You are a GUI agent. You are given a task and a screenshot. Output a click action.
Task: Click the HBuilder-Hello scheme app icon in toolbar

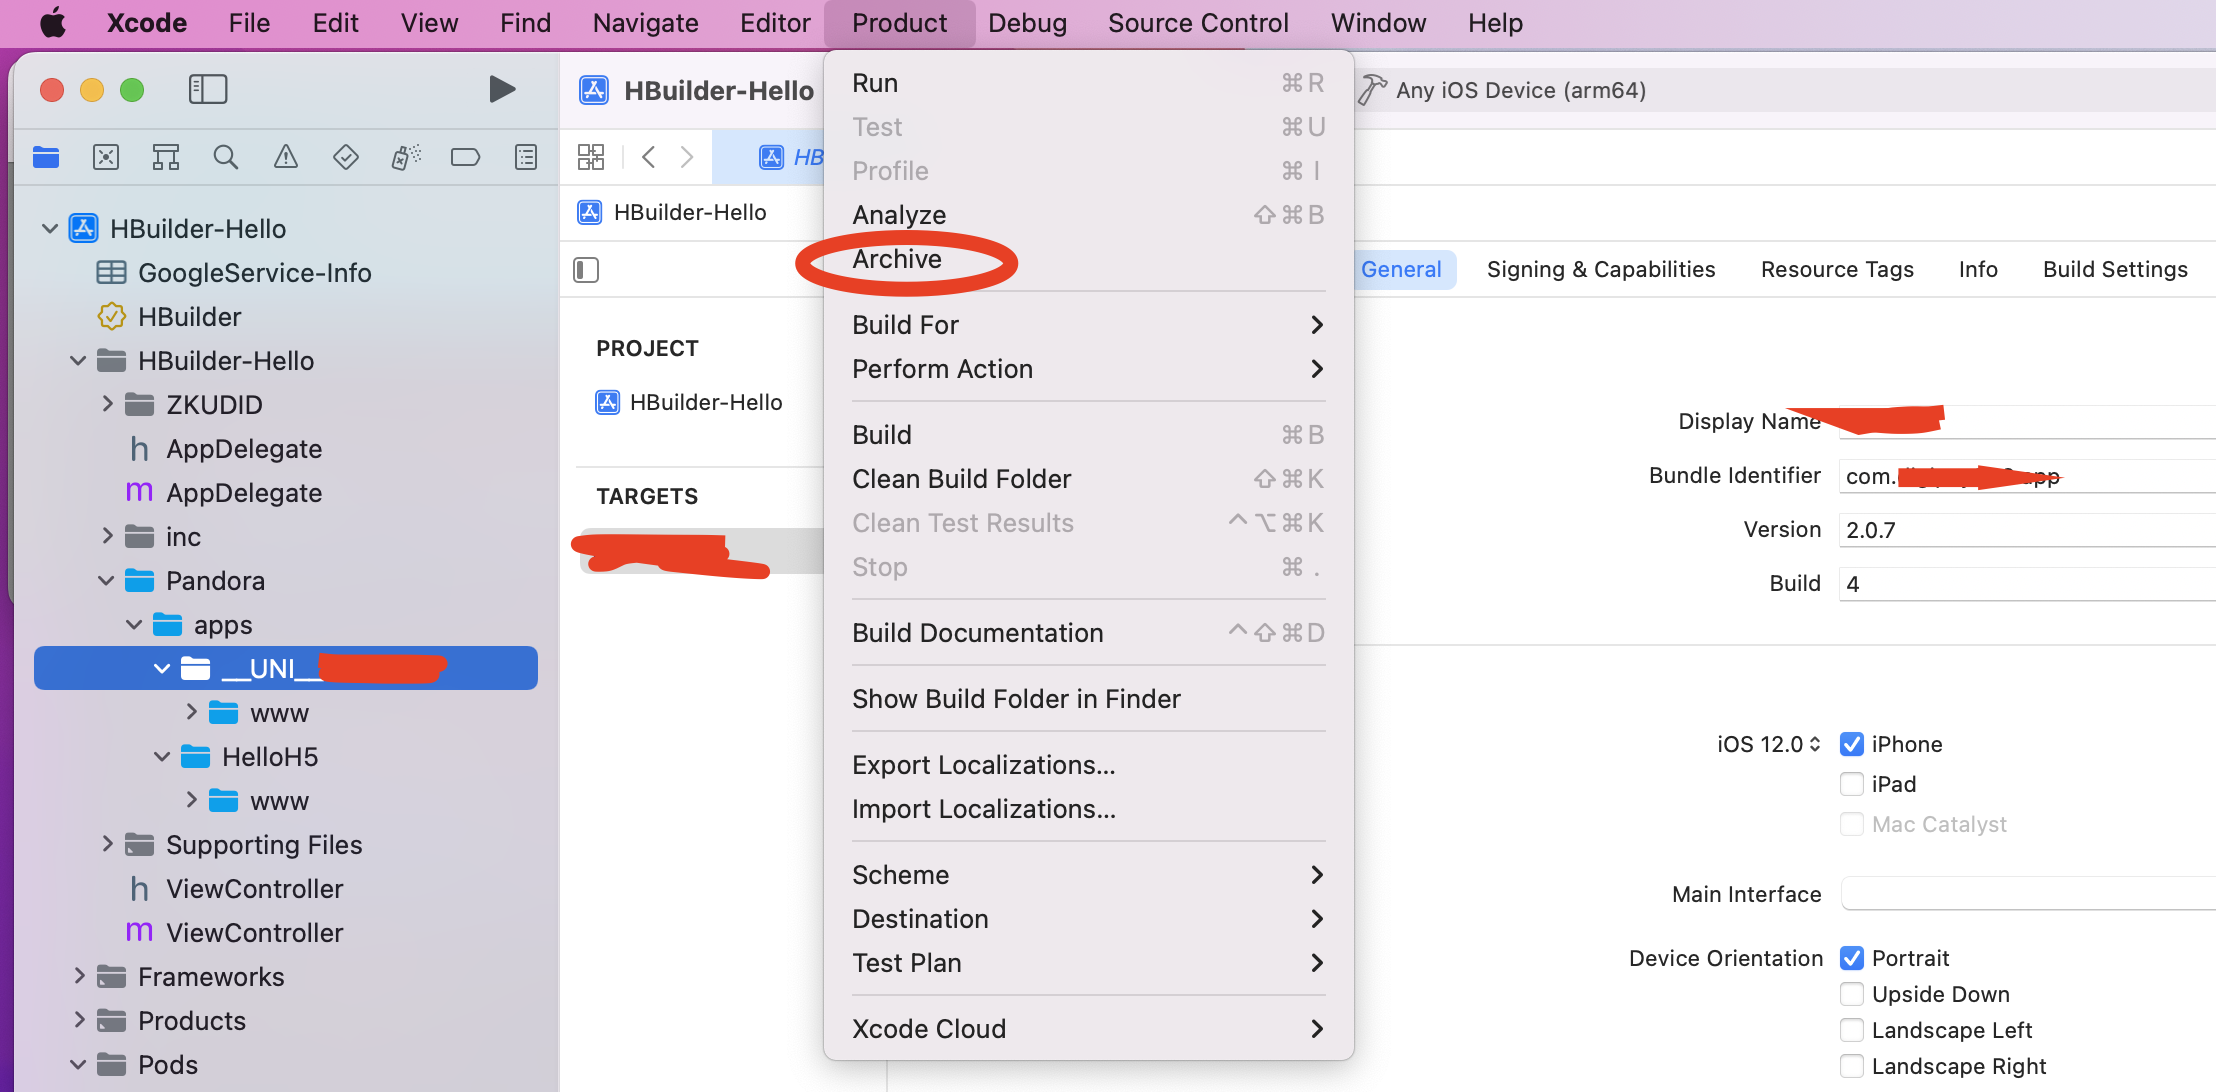click(594, 90)
